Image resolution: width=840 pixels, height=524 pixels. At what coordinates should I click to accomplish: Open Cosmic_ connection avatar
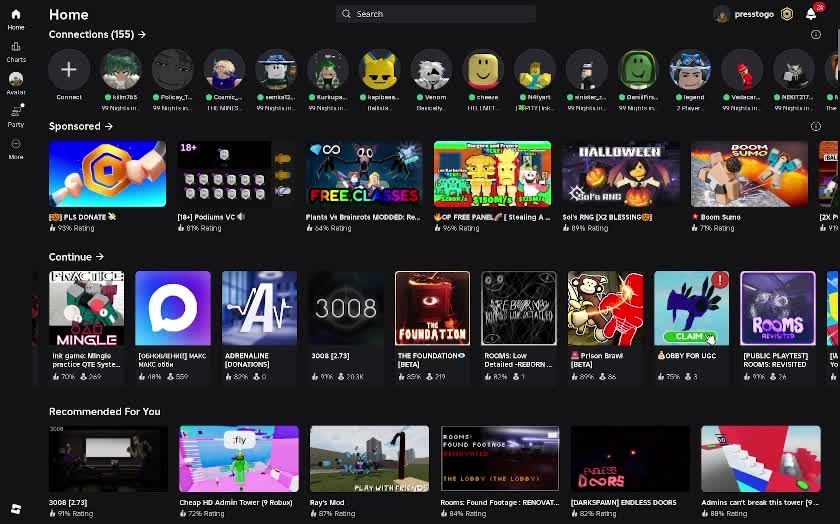click(224, 70)
